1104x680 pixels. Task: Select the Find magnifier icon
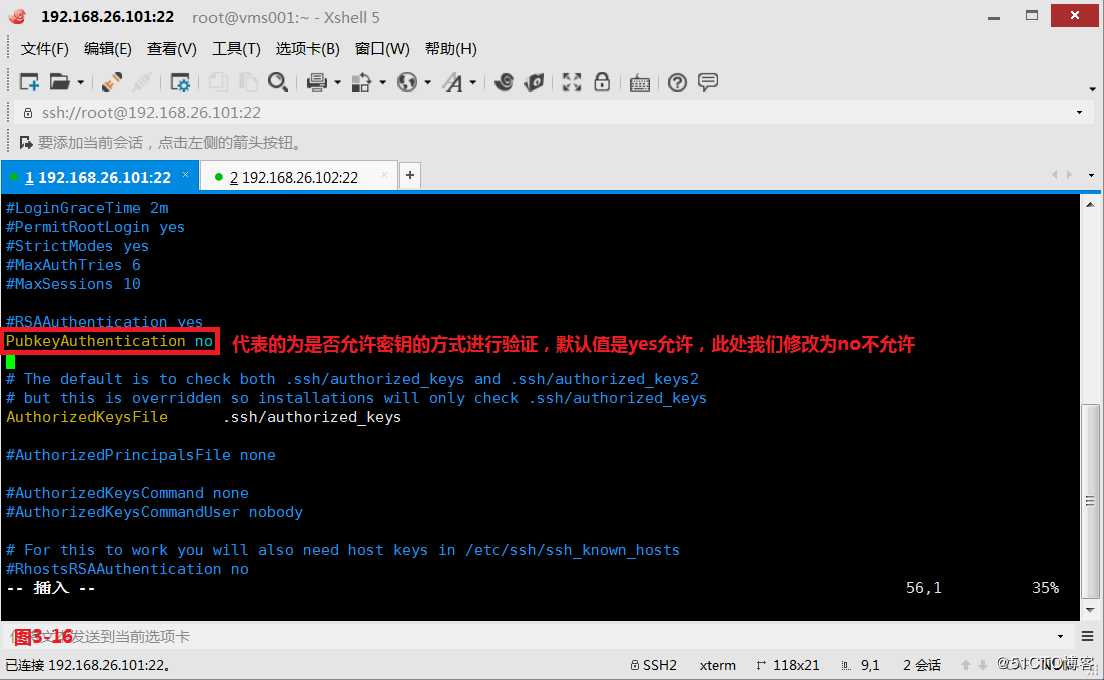pyautogui.click(x=277, y=81)
